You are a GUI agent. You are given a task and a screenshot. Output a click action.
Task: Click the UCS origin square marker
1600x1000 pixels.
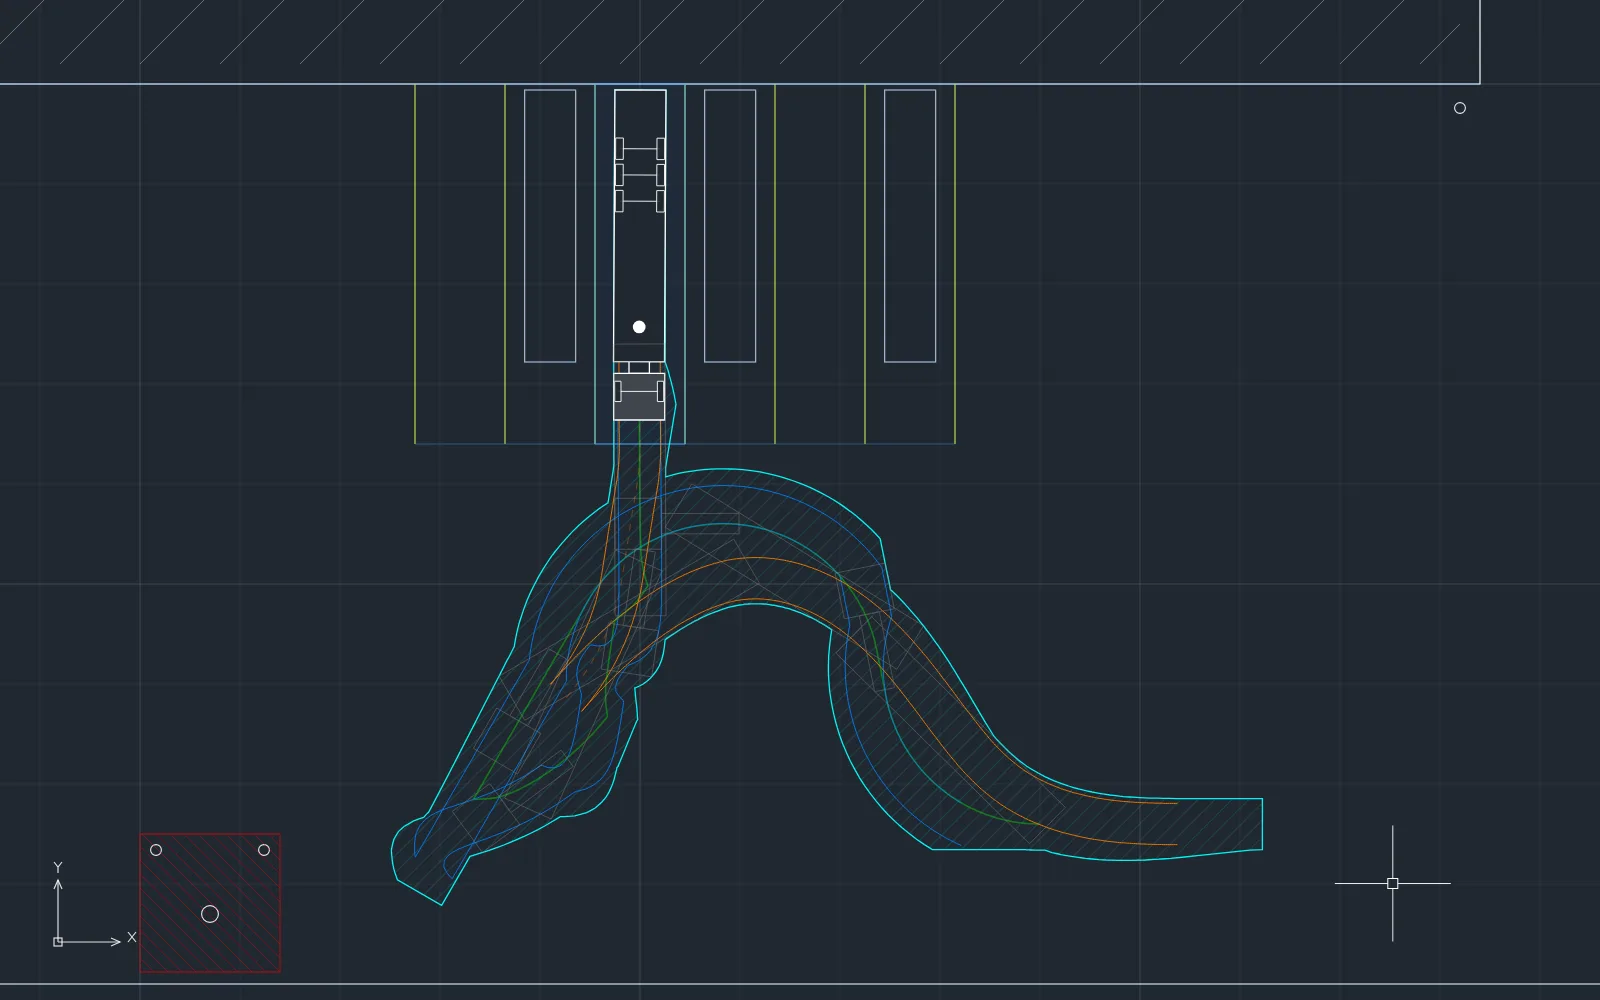(58, 942)
